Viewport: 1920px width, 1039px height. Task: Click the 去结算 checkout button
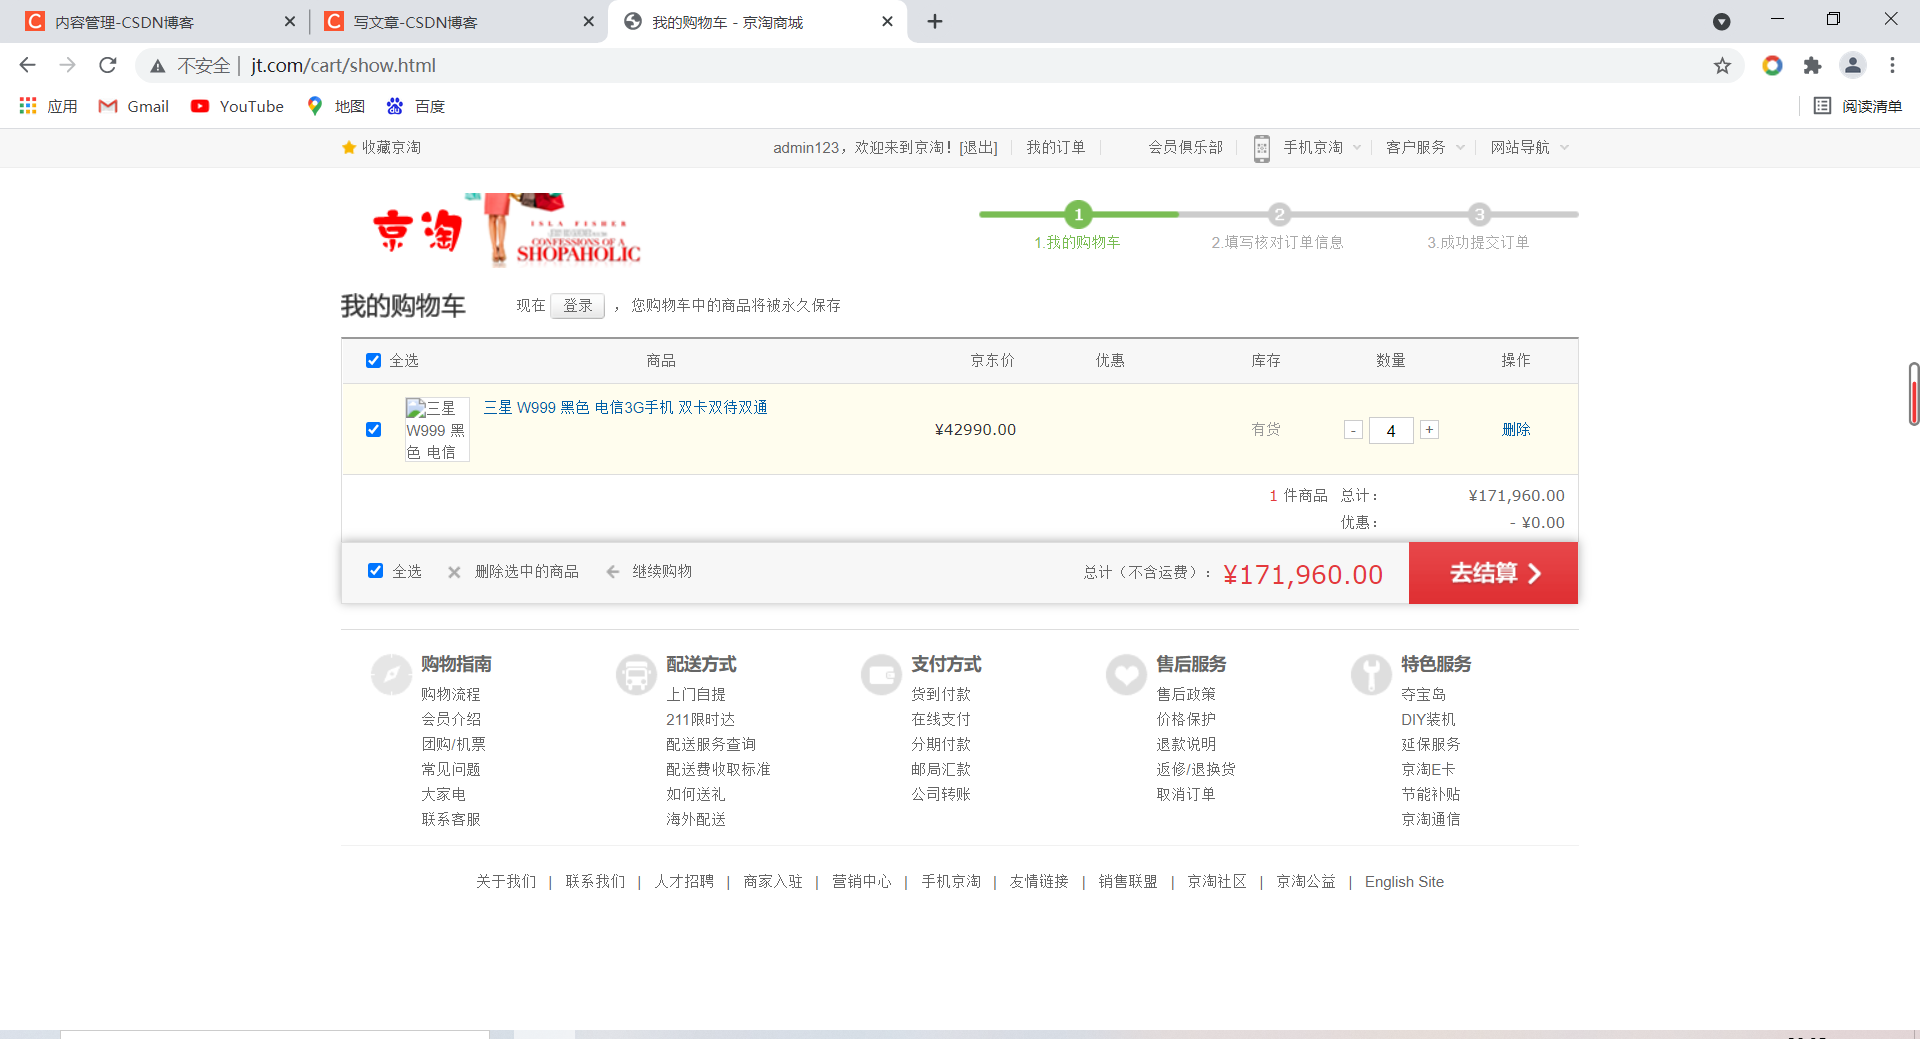point(1493,573)
